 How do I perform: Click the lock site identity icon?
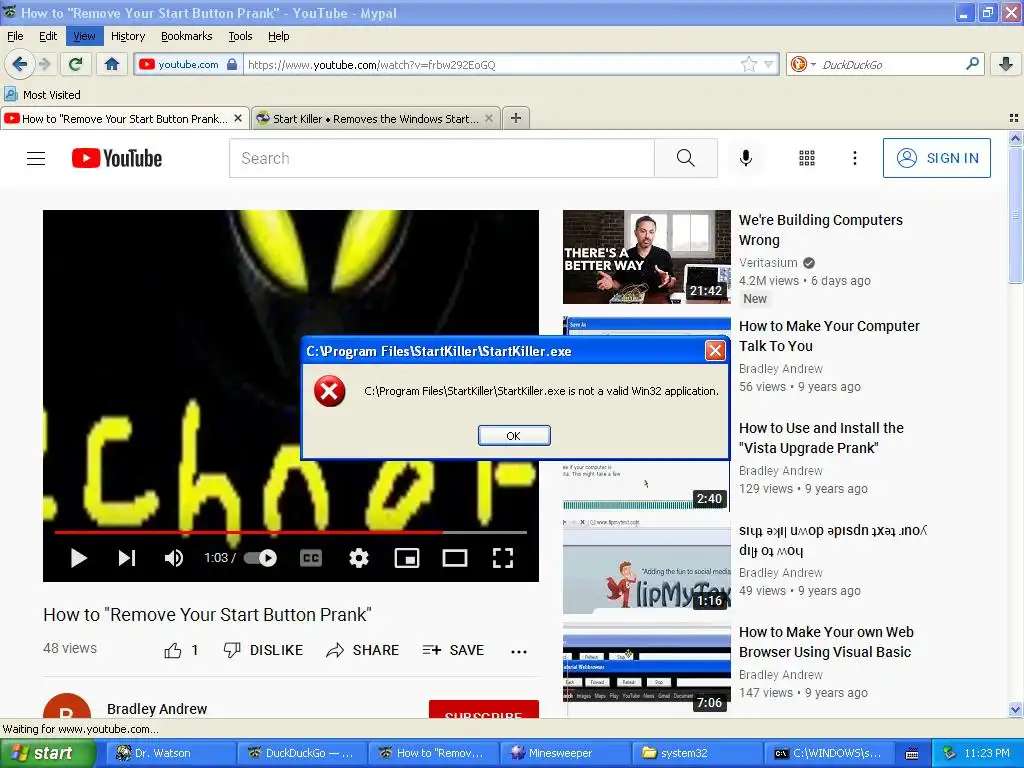232,64
